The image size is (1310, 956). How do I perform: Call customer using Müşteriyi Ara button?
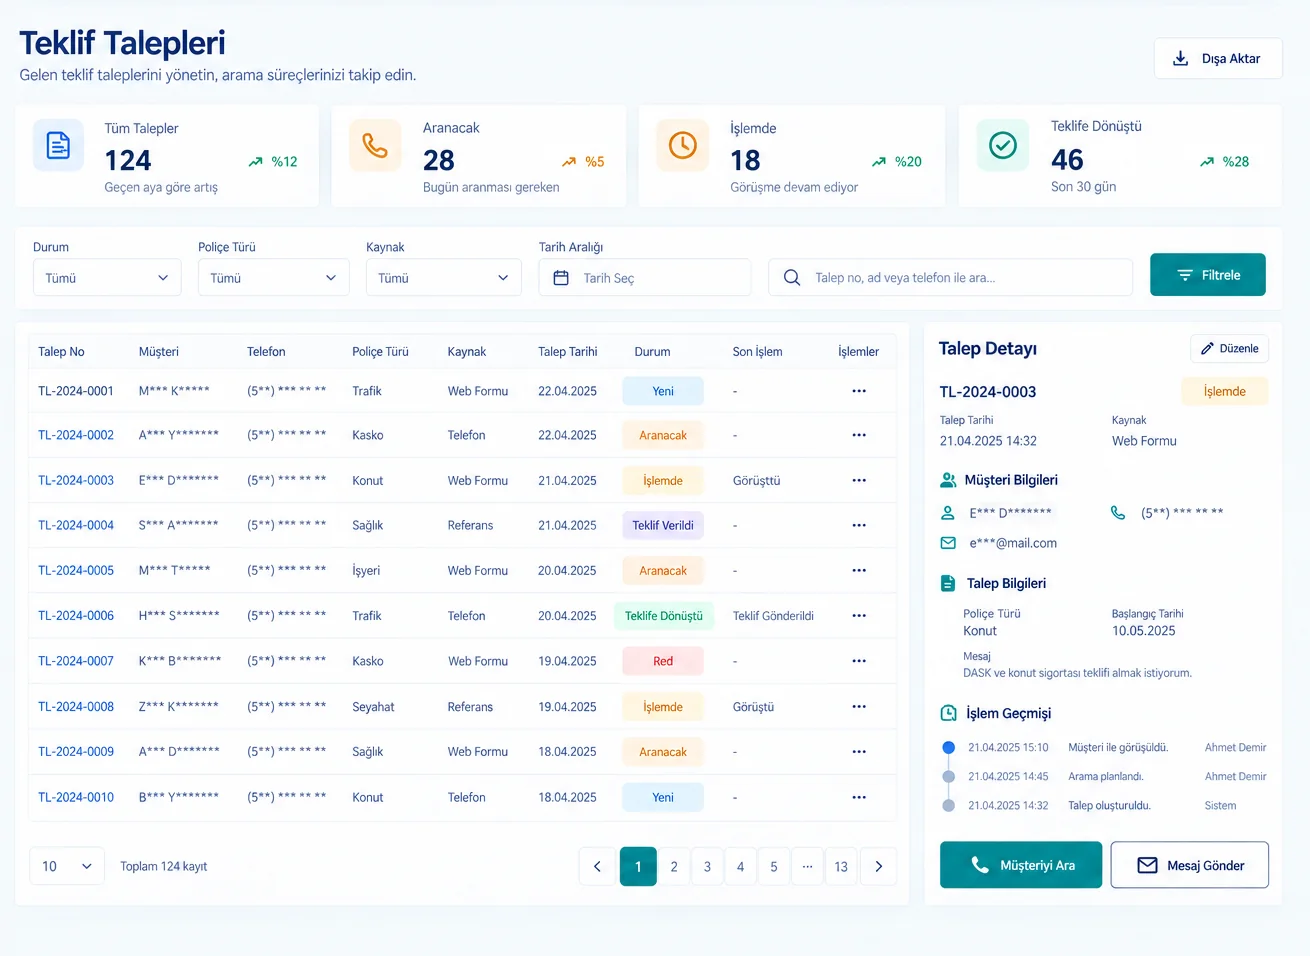1021,865
